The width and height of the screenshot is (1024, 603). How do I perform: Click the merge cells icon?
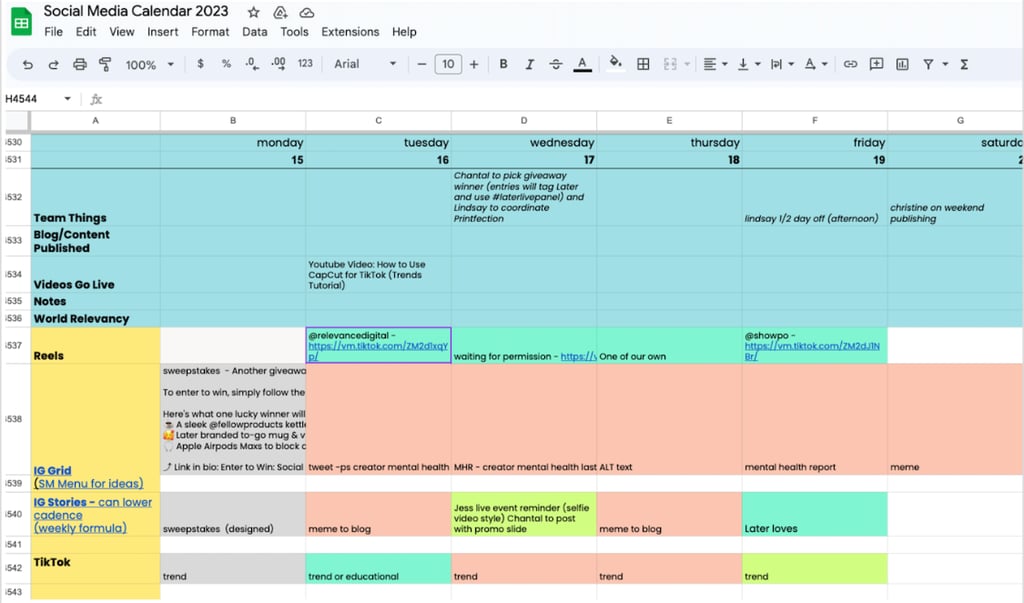pos(670,64)
